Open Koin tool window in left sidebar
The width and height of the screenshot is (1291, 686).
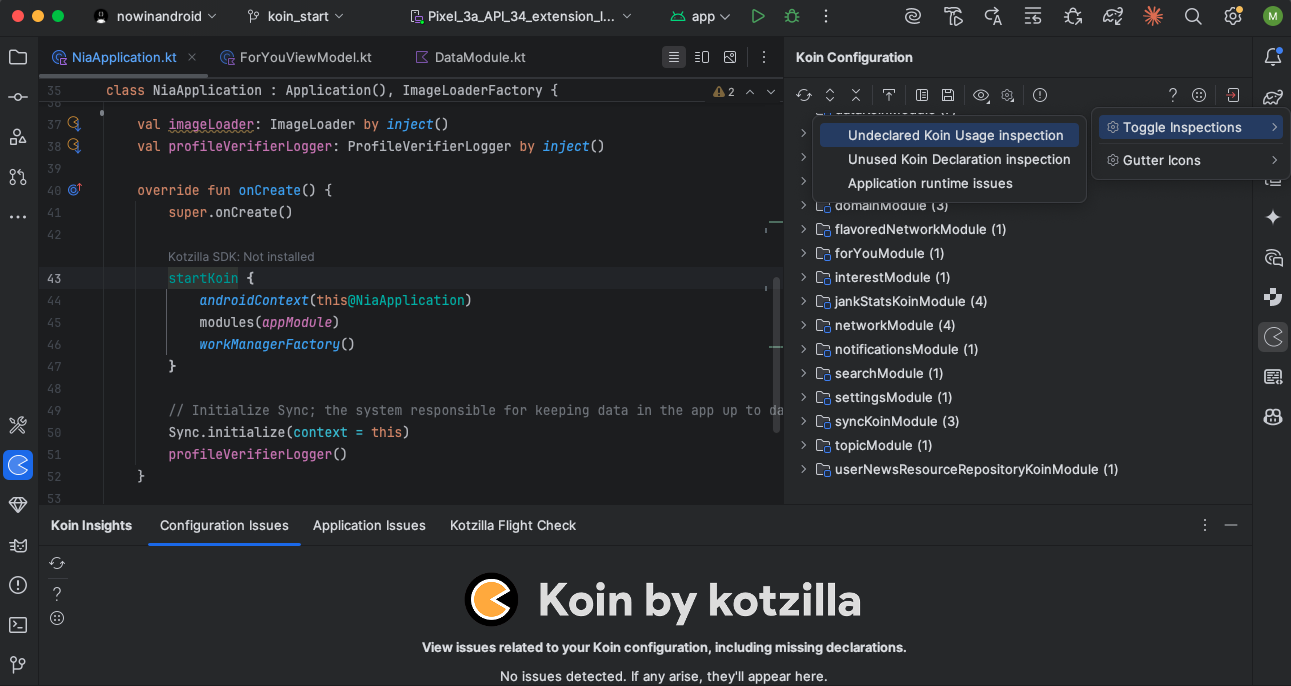click(18, 465)
